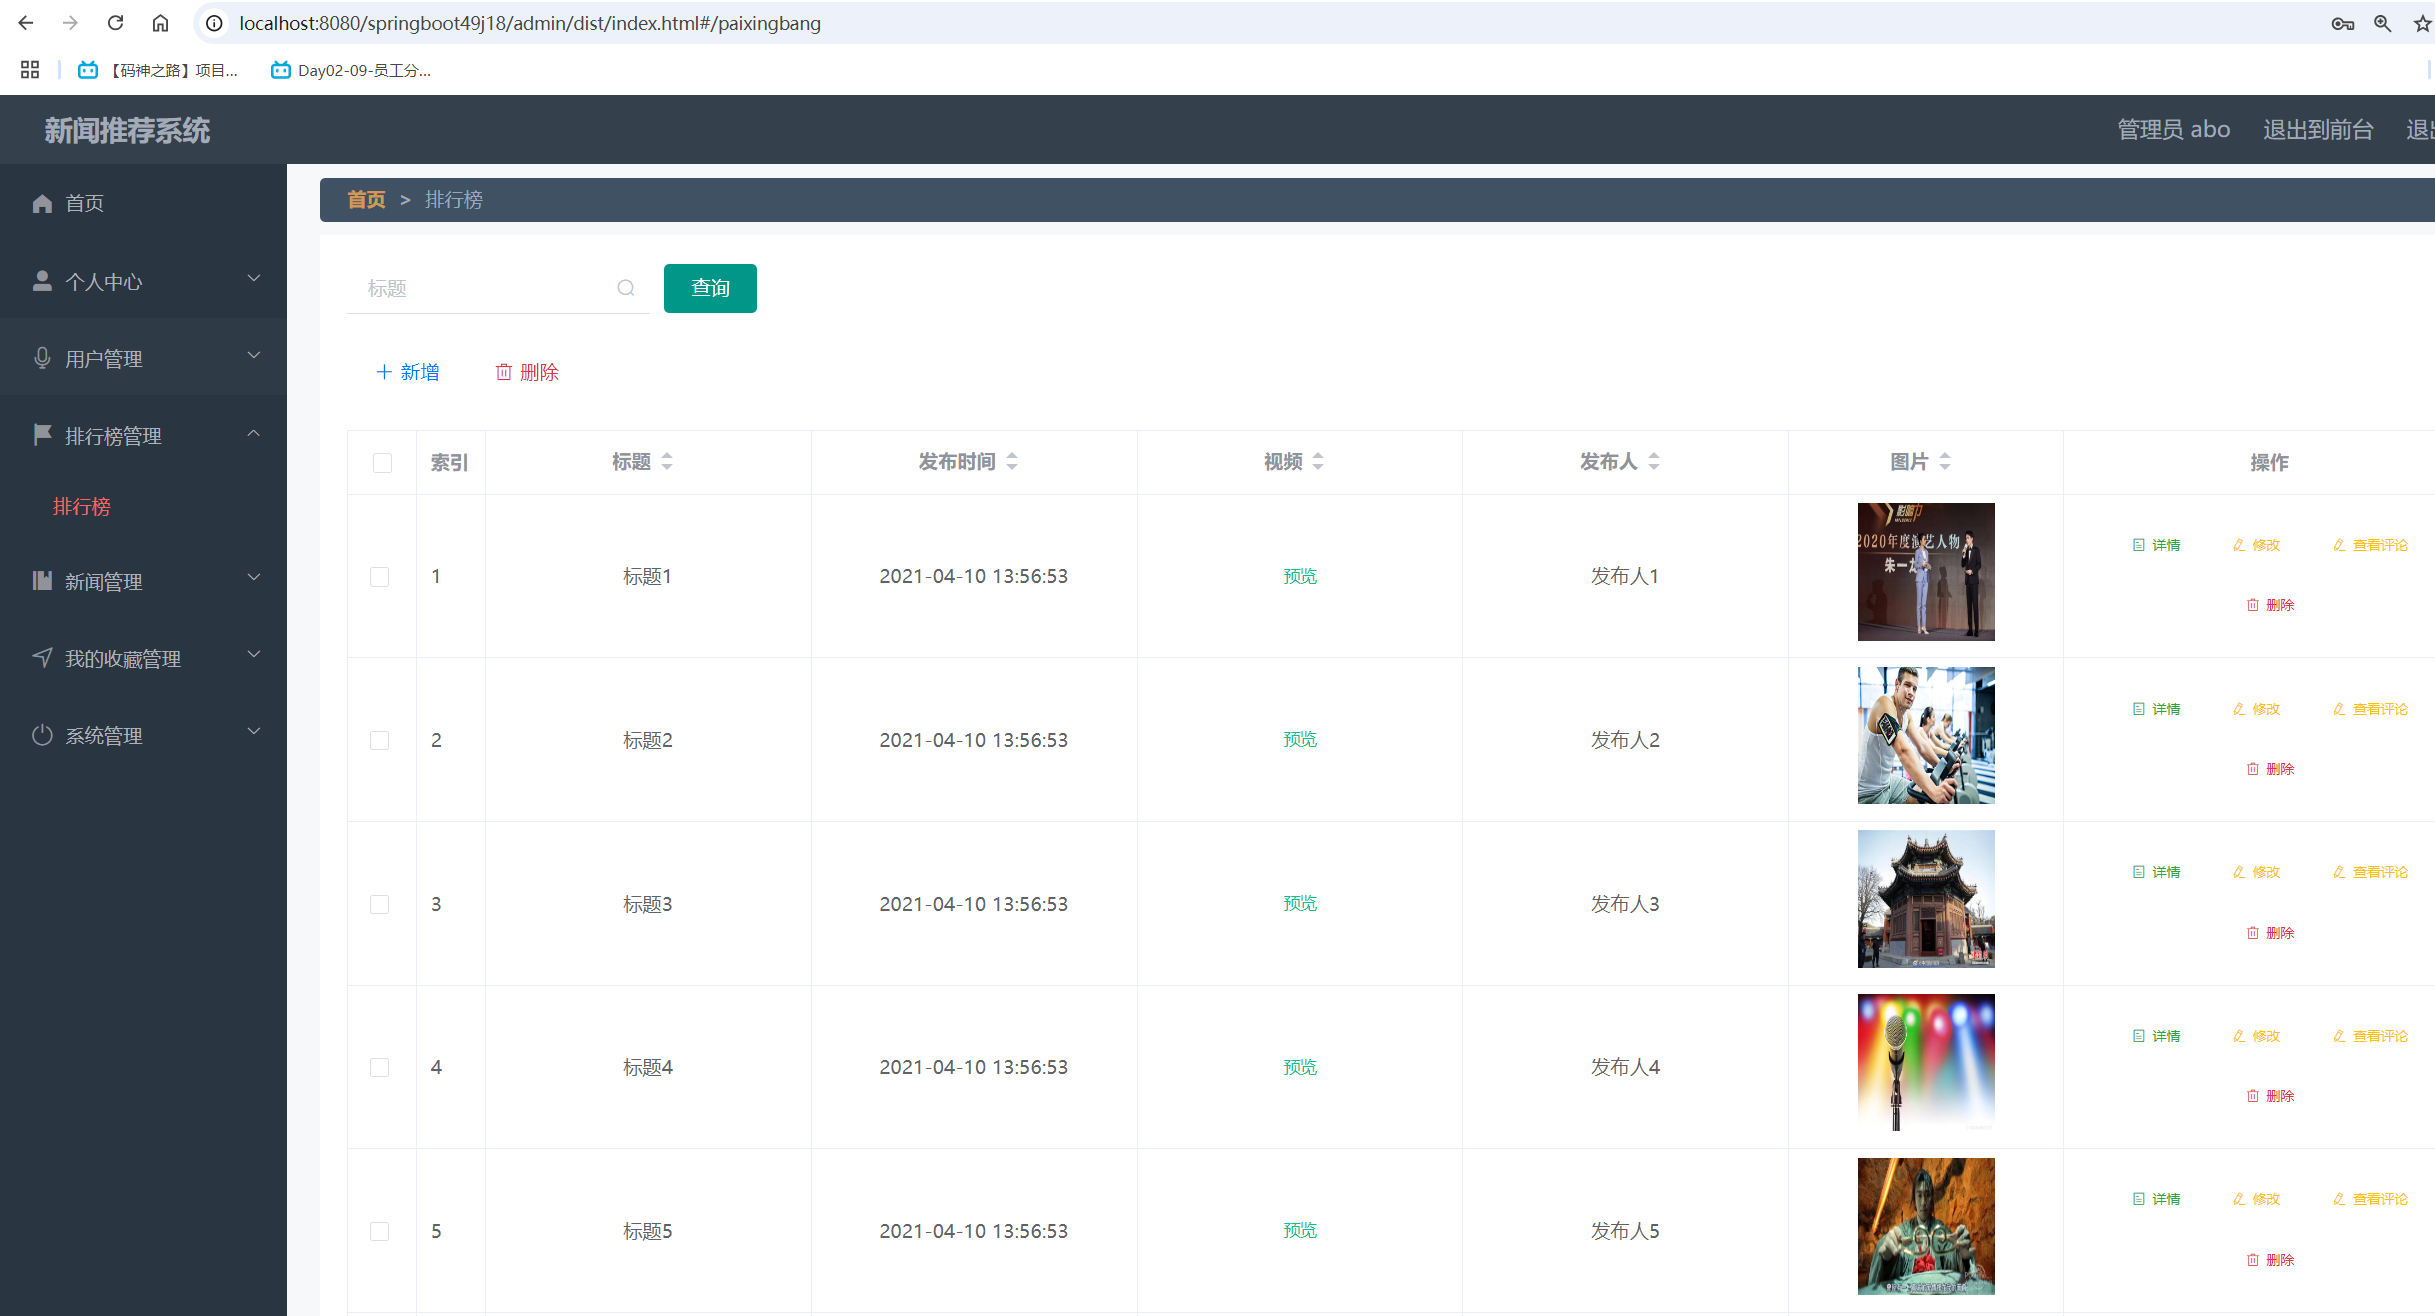Click the search magnifier icon in 标题 field
The height and width of the screenshot is (1316, 2435).
coord(626,288)
